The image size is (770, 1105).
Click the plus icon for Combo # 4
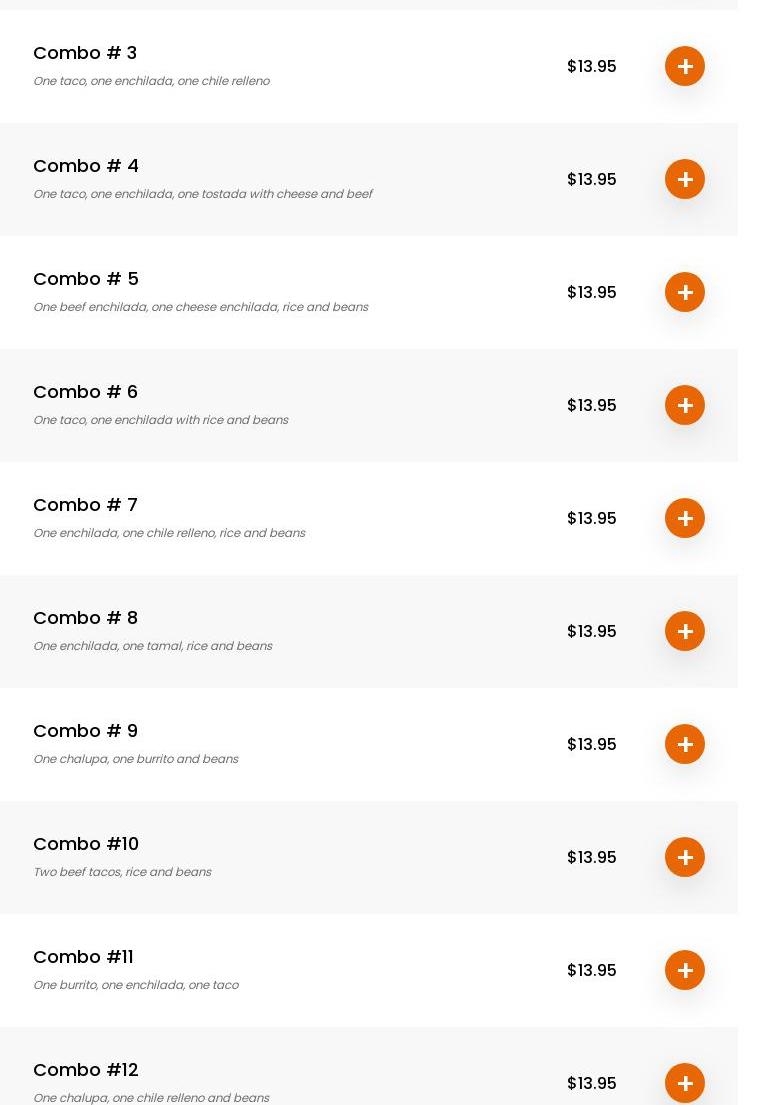click(x=685, y=179)
